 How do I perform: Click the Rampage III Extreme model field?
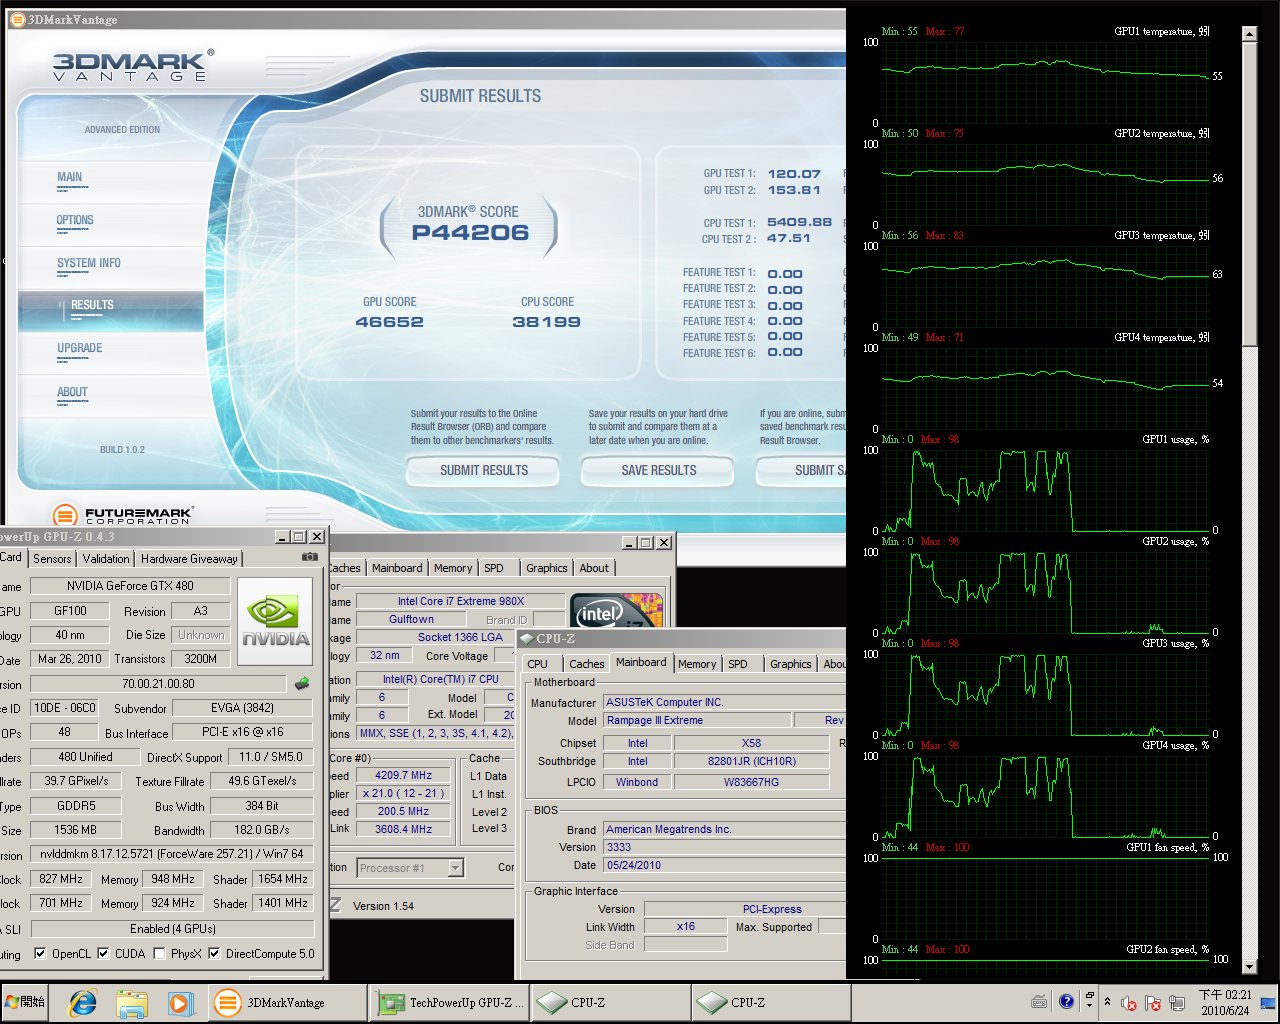pyautogui.click(x=697, y=720)
